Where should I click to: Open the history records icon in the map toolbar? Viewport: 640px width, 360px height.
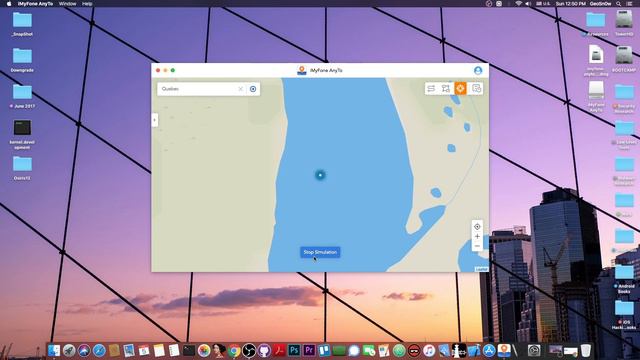tap(476, 89)
